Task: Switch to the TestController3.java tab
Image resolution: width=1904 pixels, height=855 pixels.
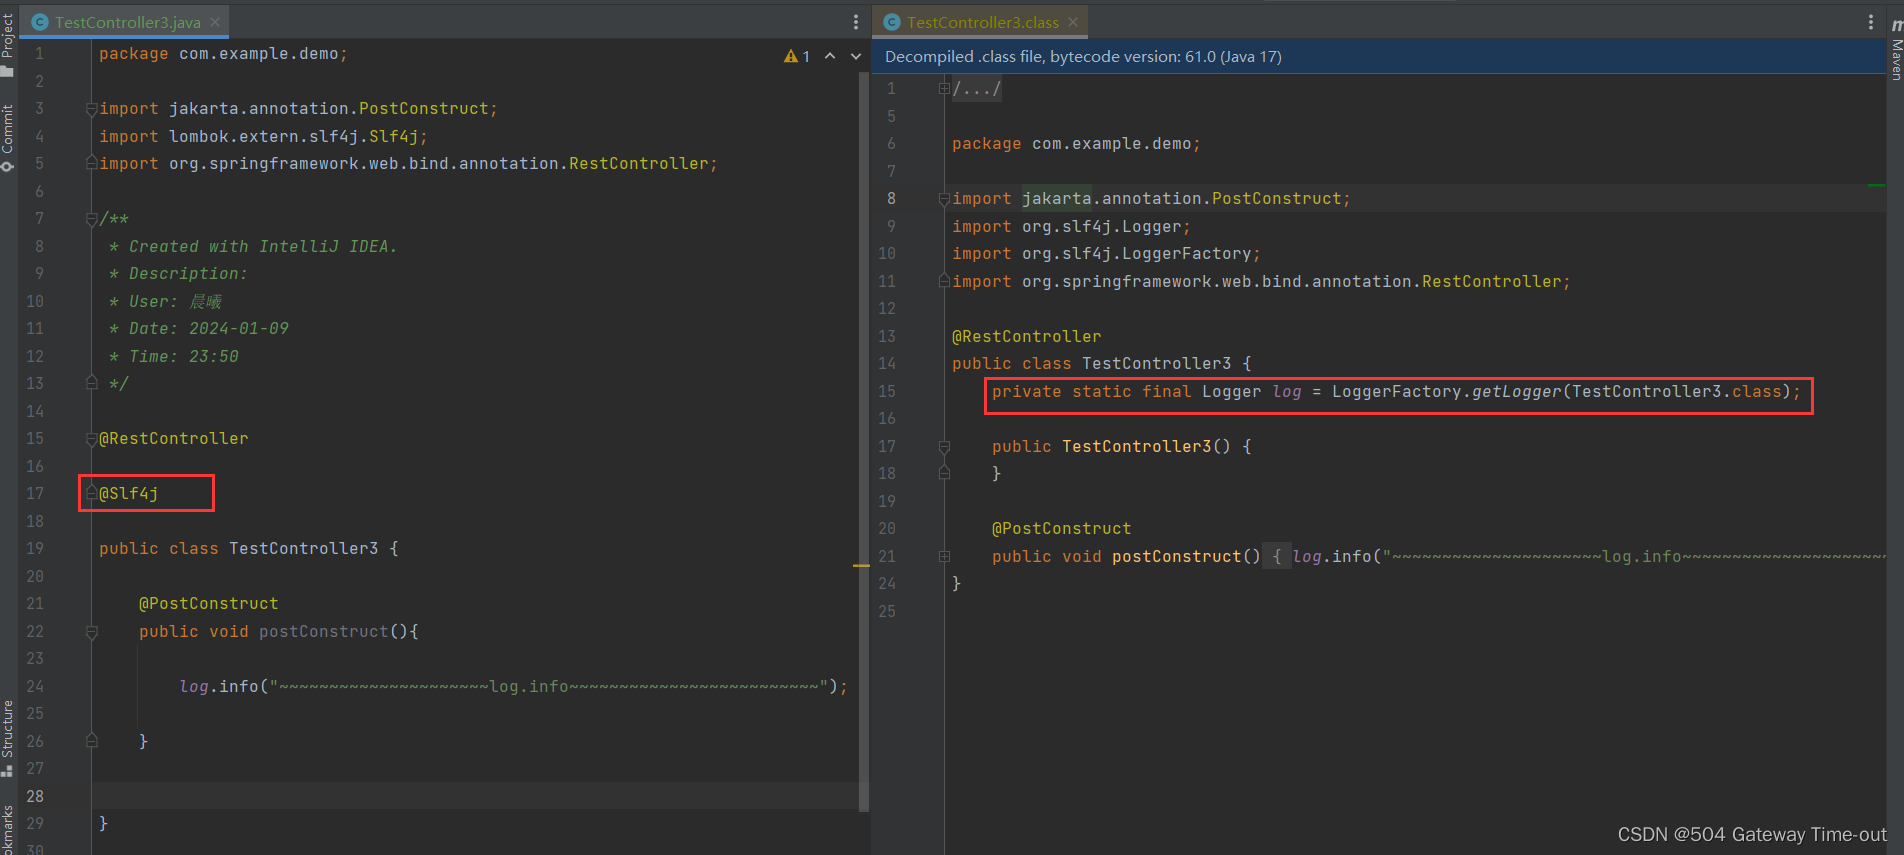Action: 128,22
